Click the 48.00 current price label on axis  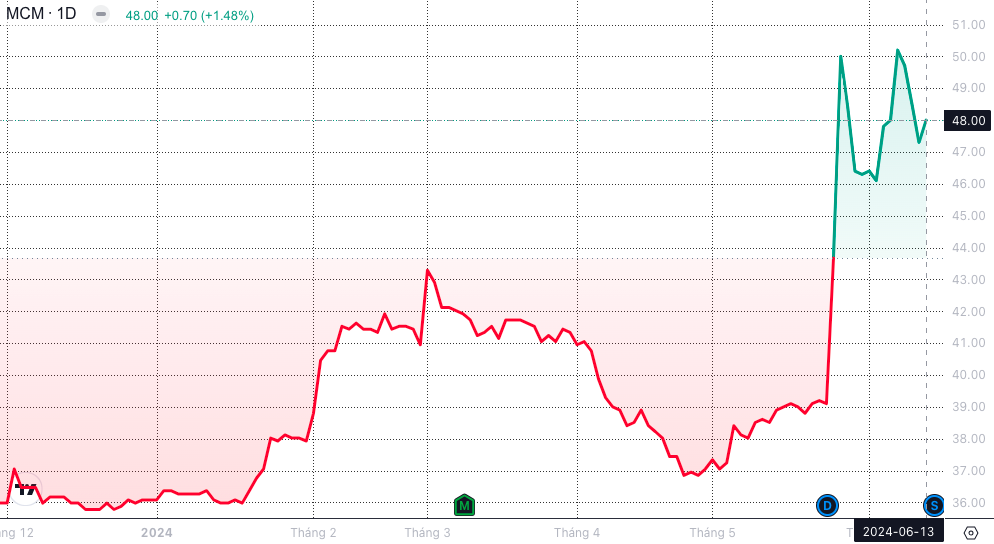[968, 120]
